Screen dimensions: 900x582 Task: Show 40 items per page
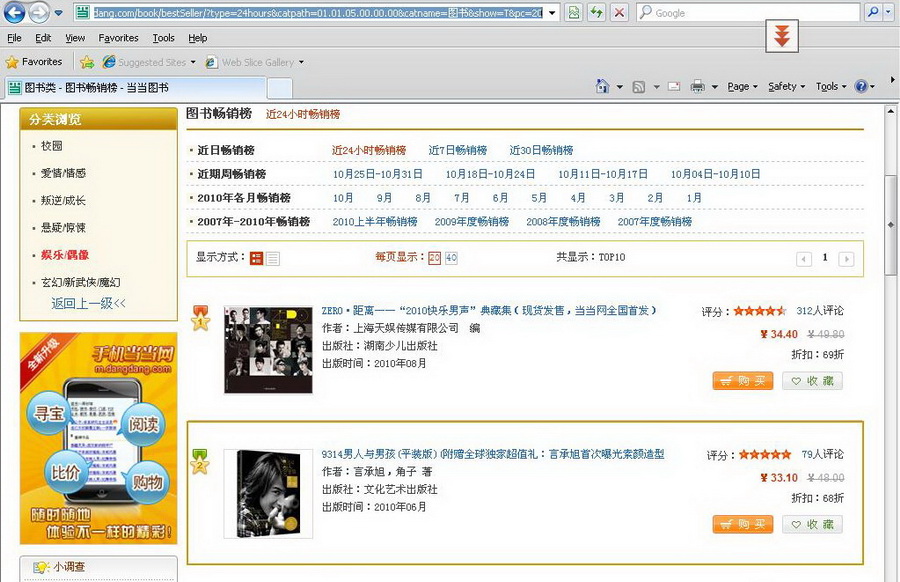451,258
